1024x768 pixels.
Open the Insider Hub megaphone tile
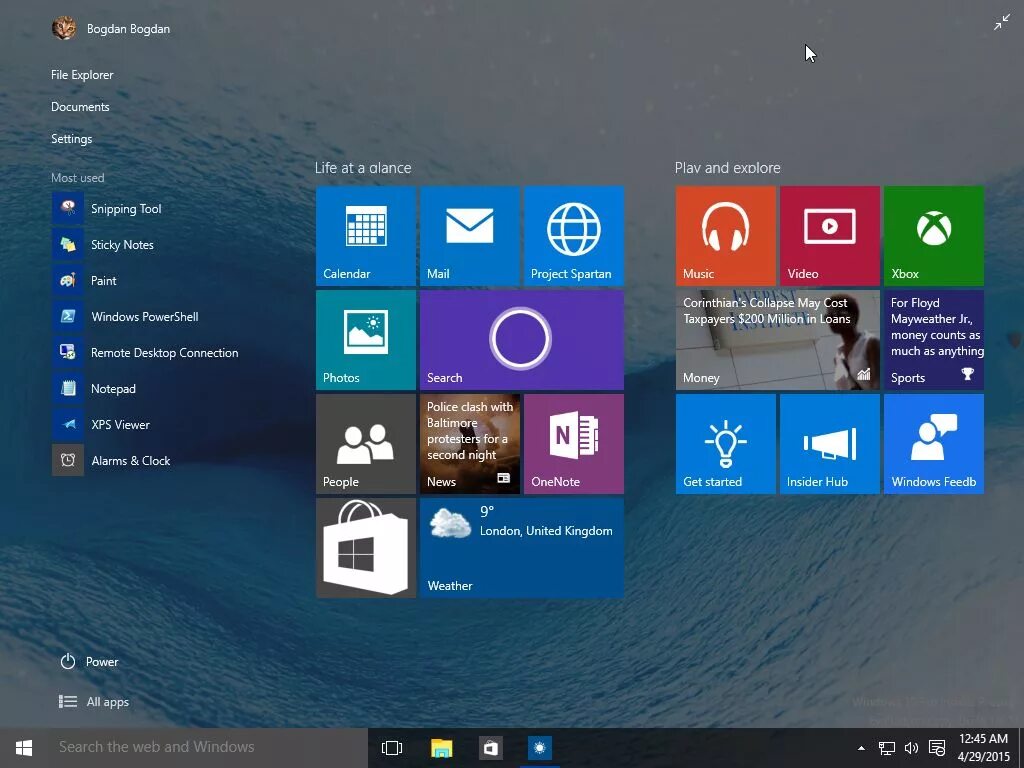(829, 443)
